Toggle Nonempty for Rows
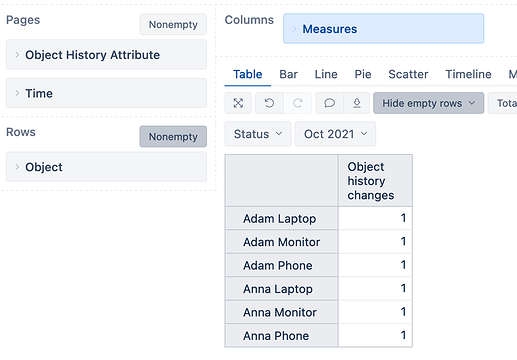The width and height of the screenshot is (517, 360). 173,136
